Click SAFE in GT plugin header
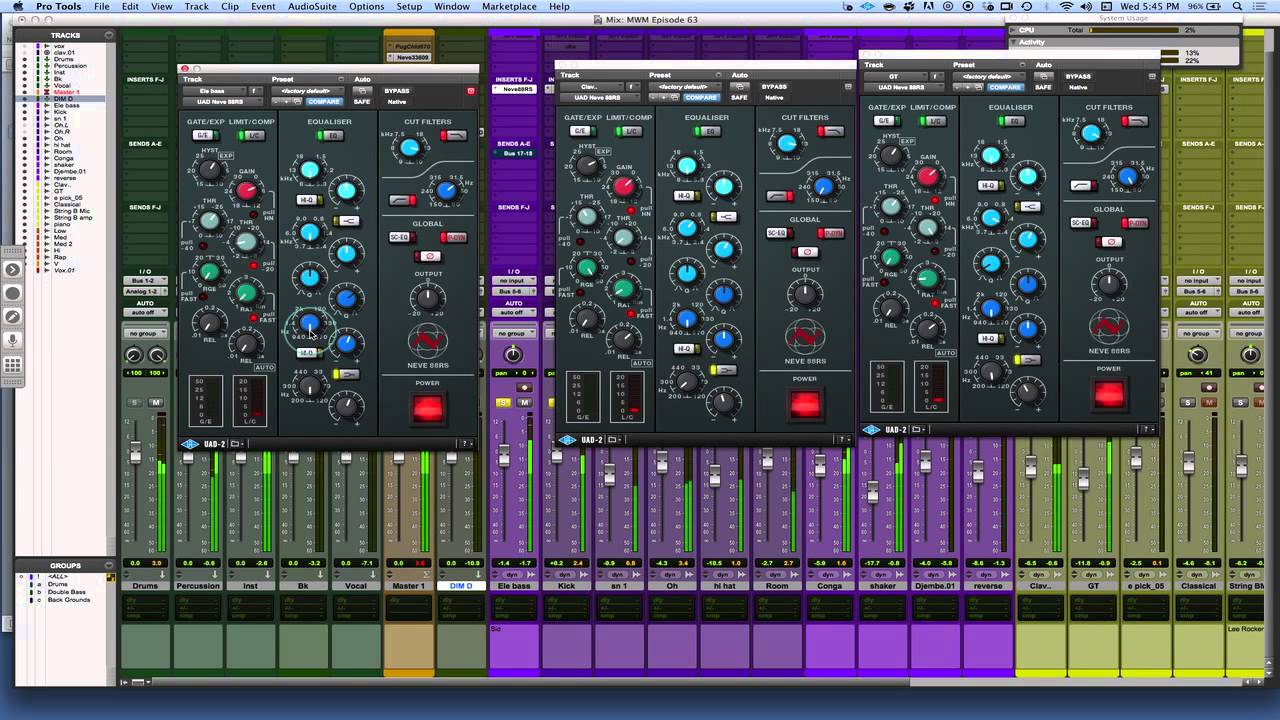 pyautogui.click(x=1044, y=87)
